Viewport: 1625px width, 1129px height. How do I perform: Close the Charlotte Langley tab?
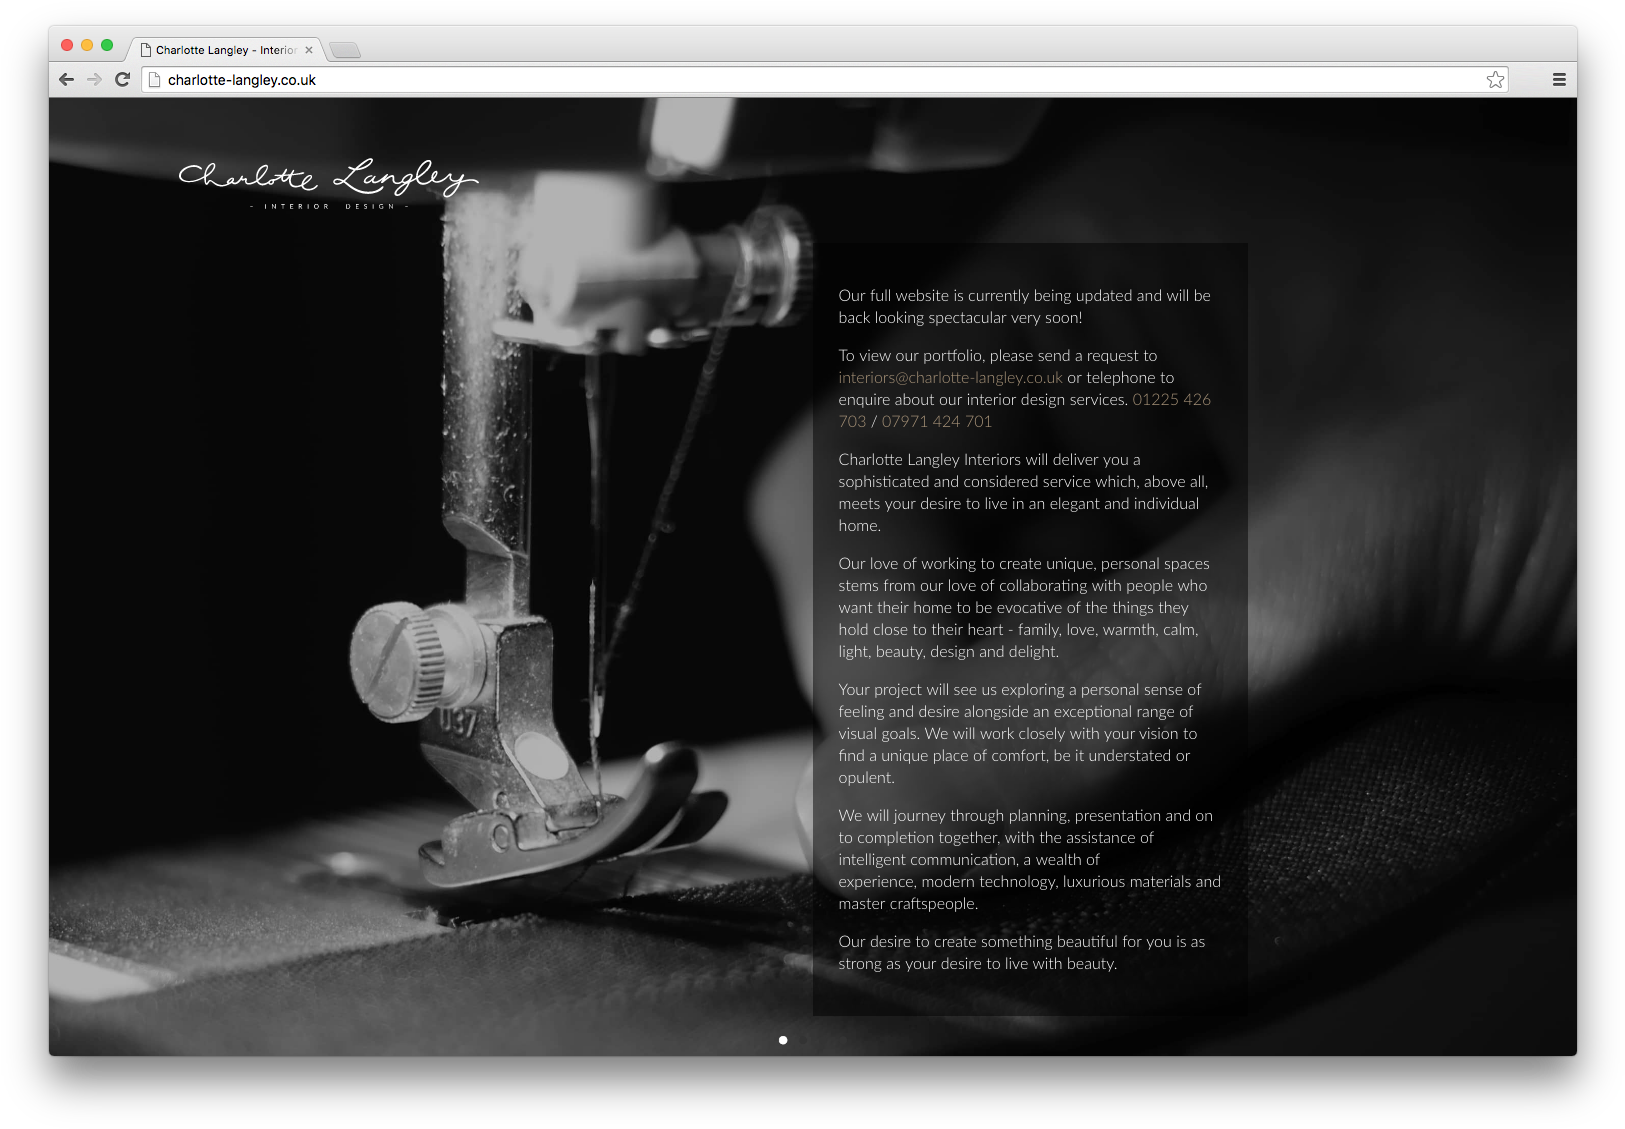pos(309,50)
